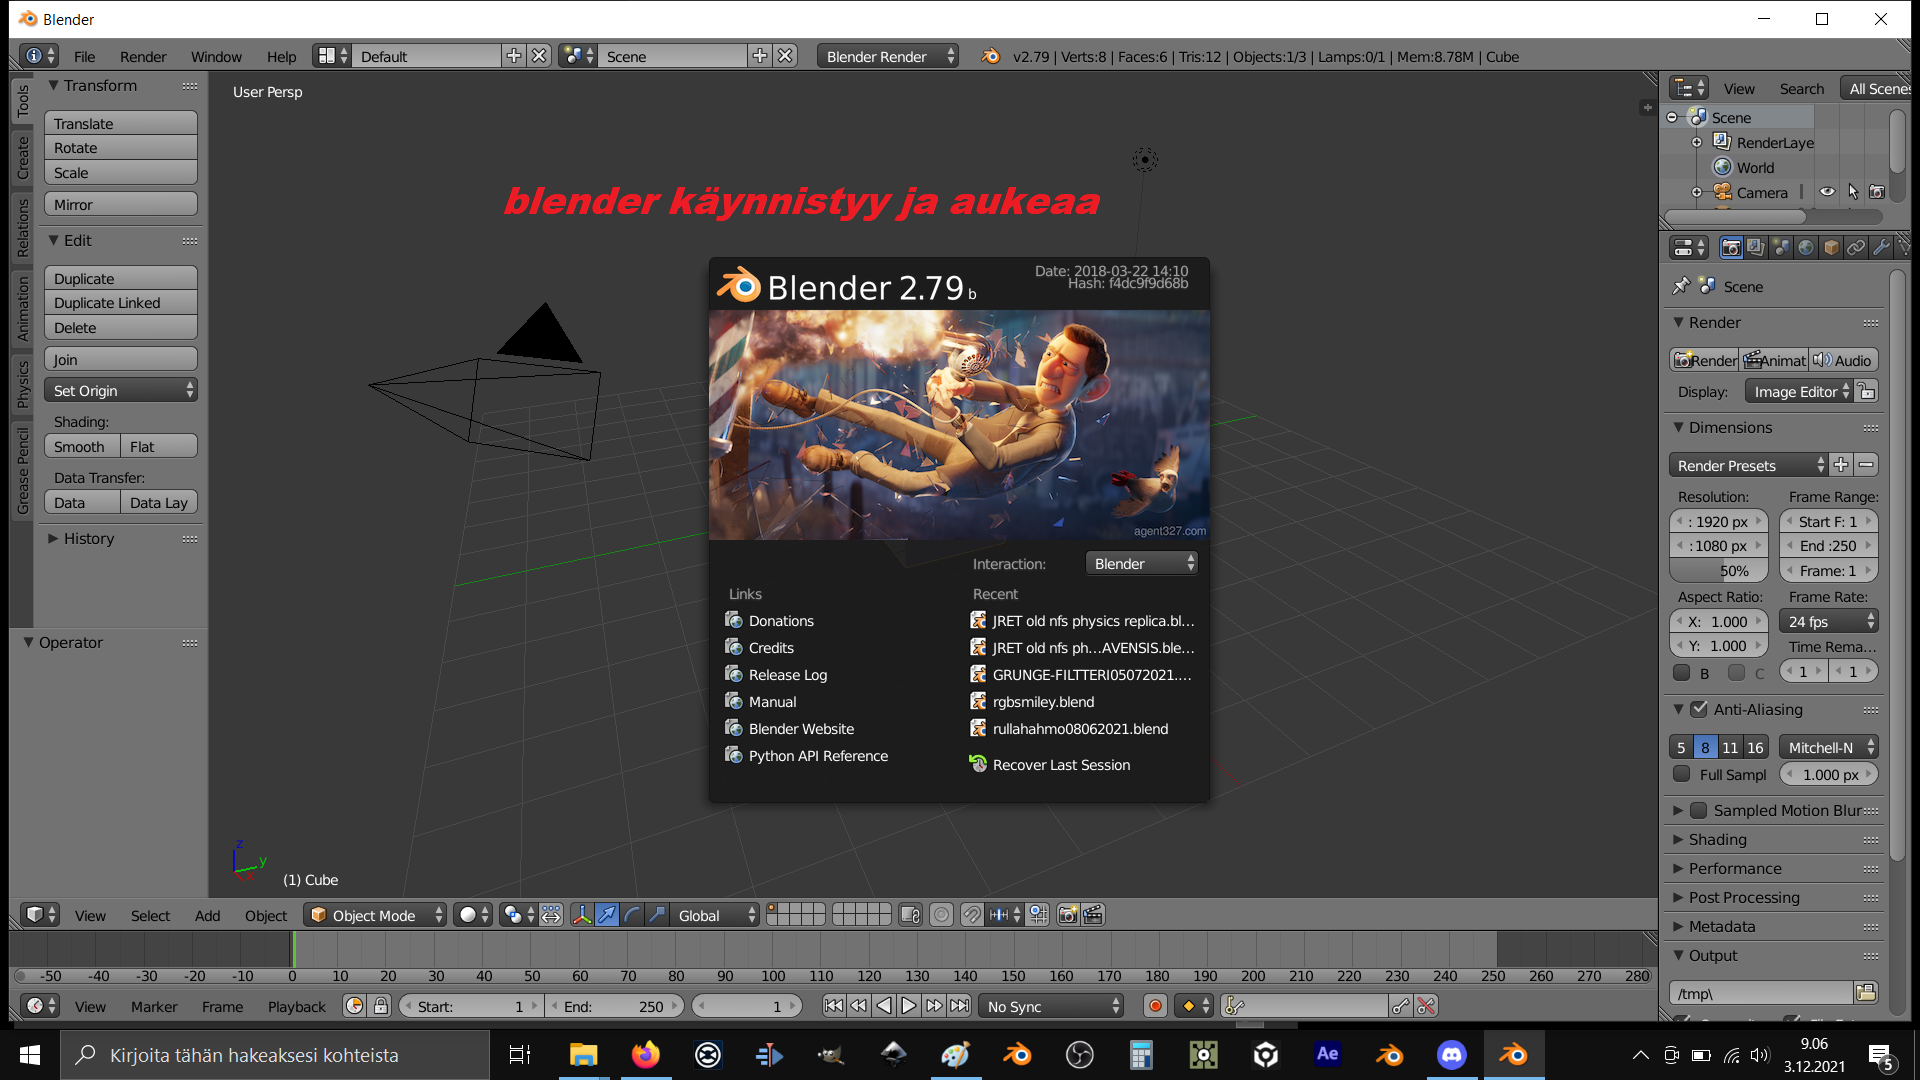The width and height of the screenshot is (1920, 1080).
Task: Toggle the 3D manipulator widget icon
Action: (582, 915)
